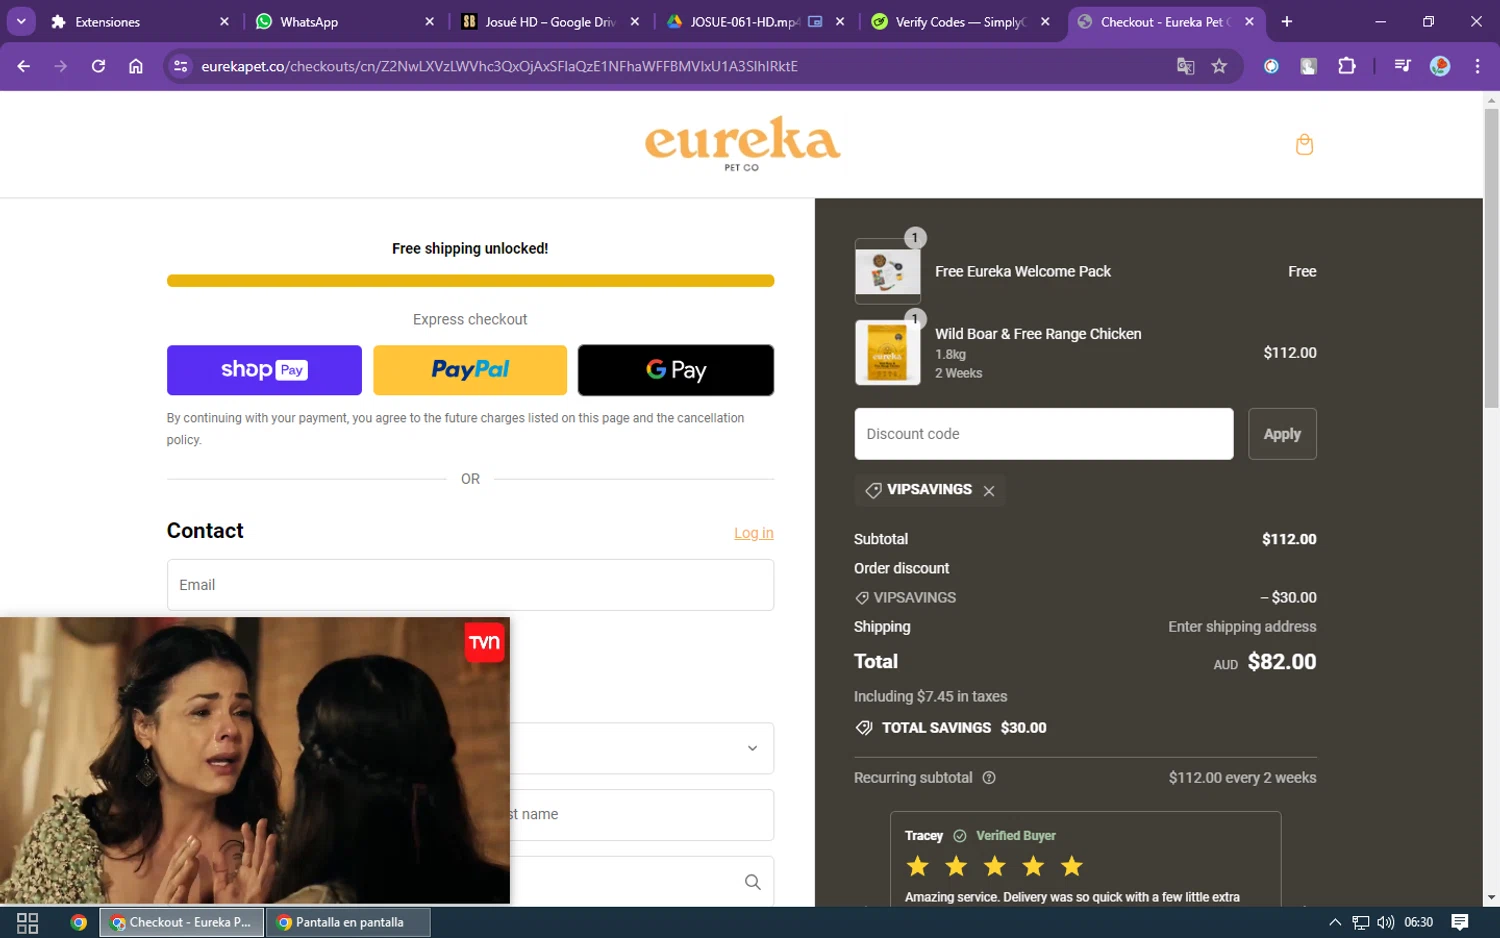Click the Eureka Pet Co logo
The image size is (1500, 938).
click(x=742, y=144)
